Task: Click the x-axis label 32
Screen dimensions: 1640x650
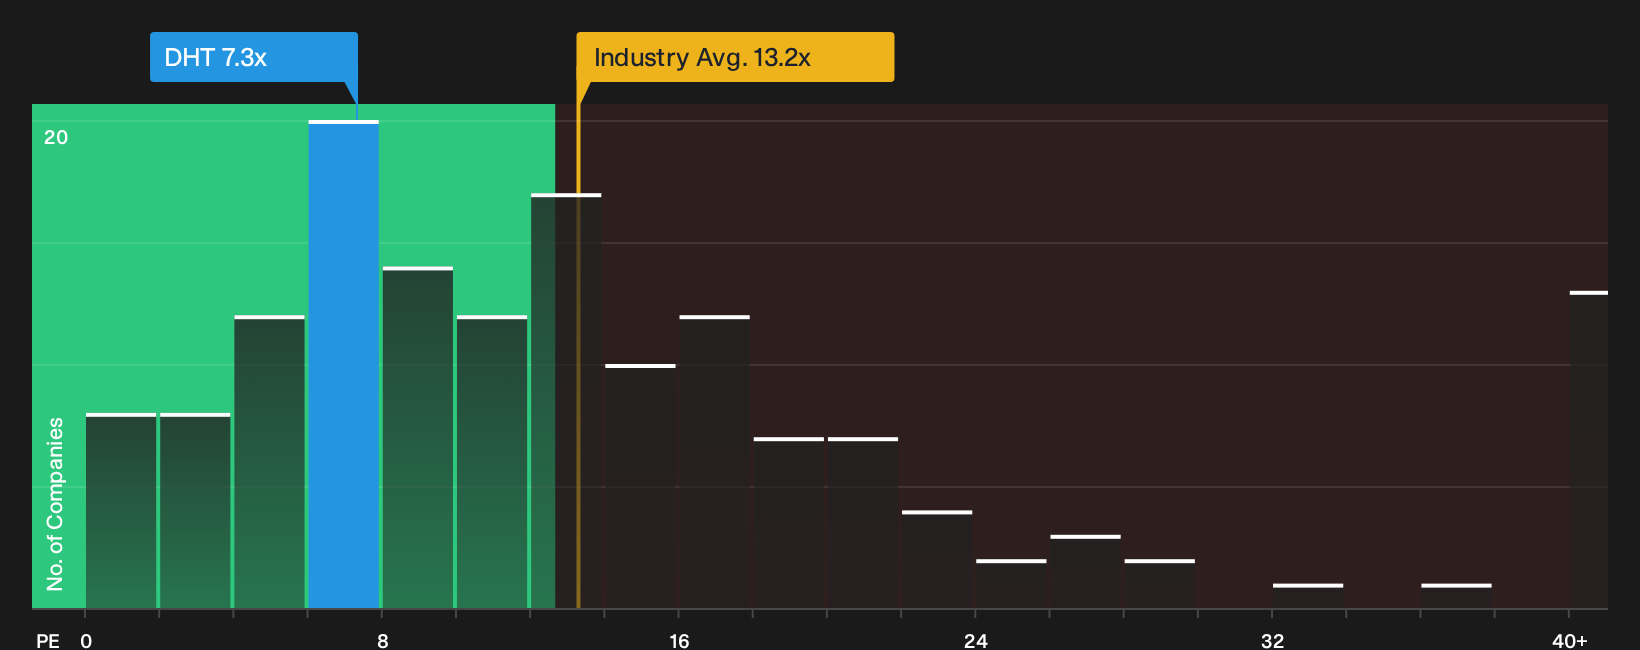Action: click(x=1272, y=640)
